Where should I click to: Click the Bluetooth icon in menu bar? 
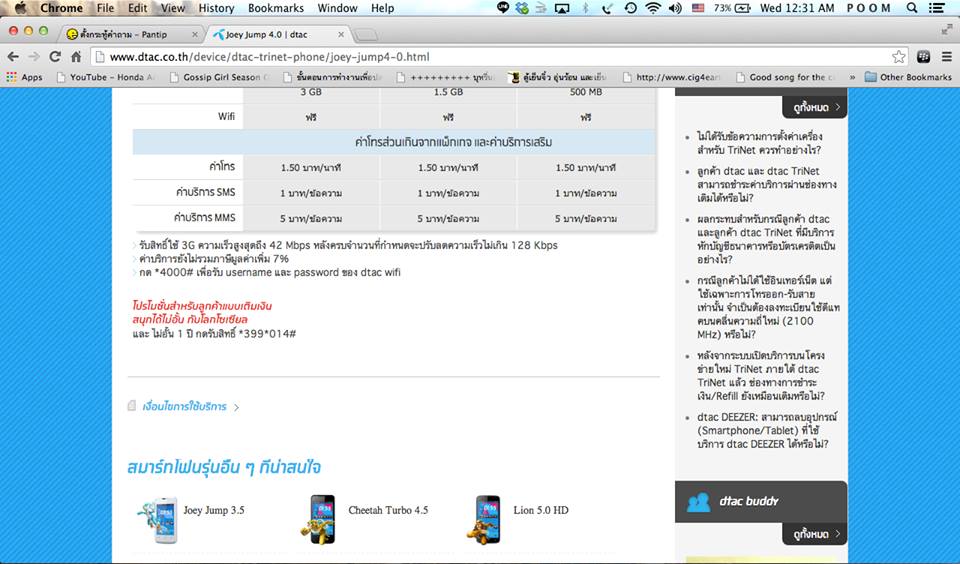[585, 8]
